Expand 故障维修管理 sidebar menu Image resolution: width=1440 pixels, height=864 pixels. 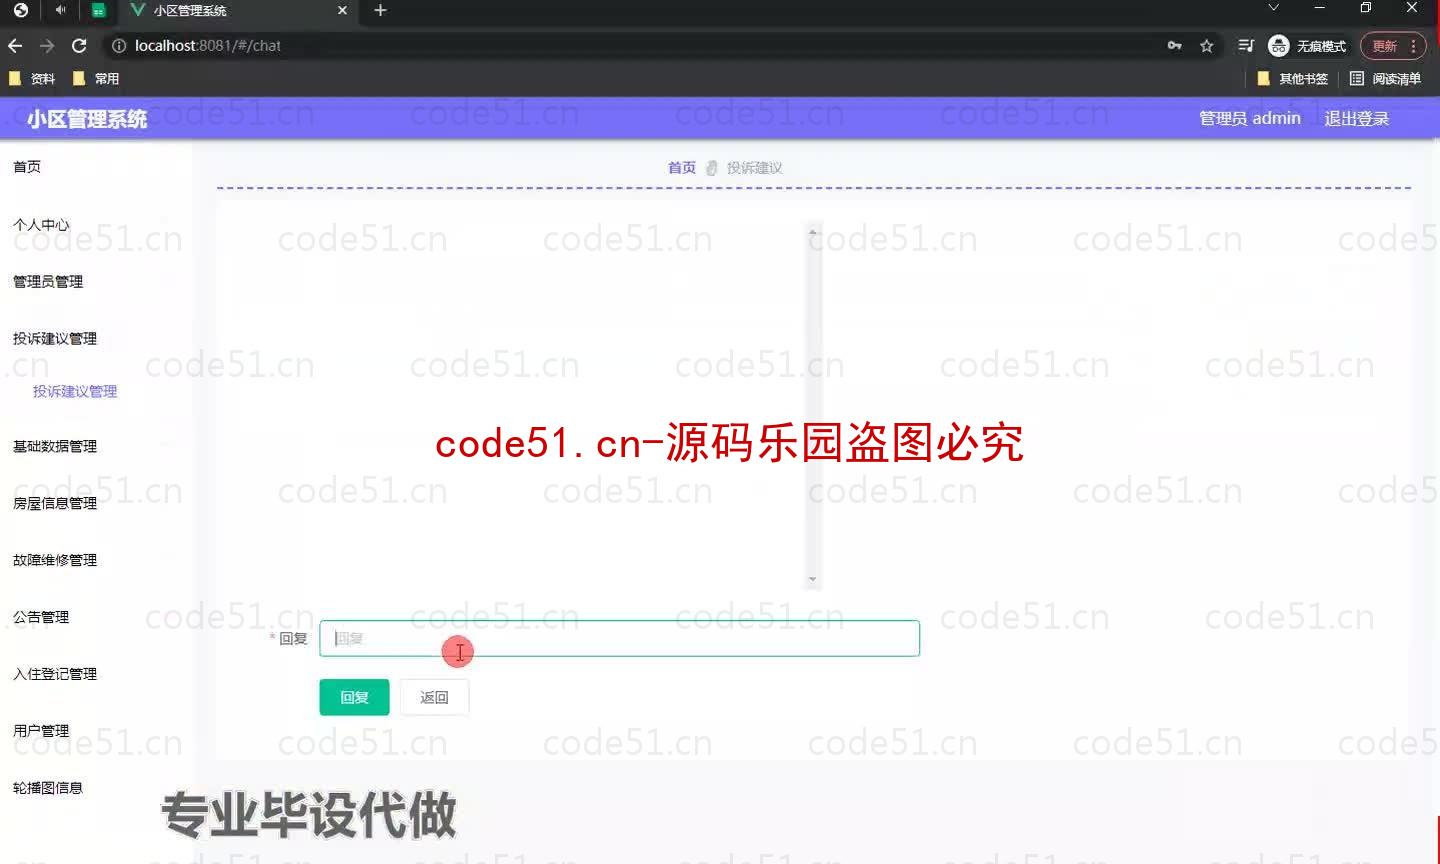[x=55, y=561]
